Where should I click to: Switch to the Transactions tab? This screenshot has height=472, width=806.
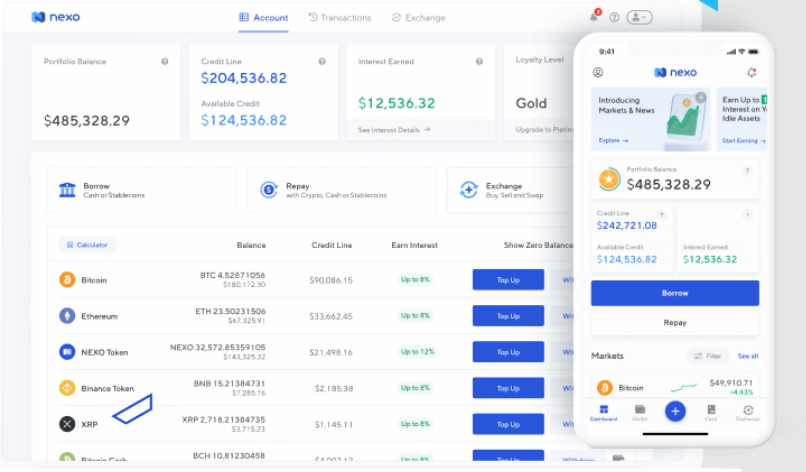click(340, 17)
